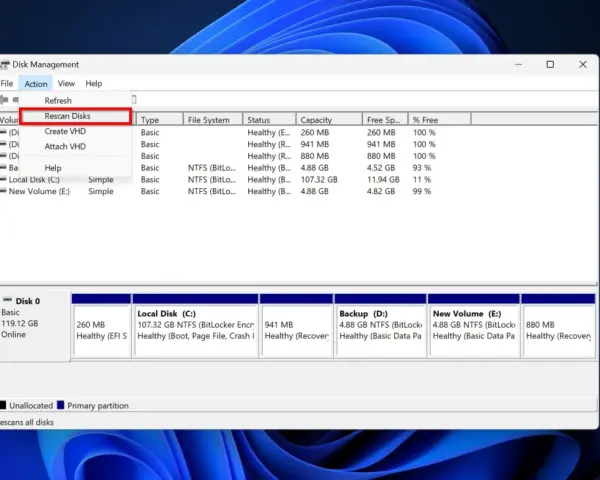The height and width of the screenshot is (480, 600).
Task: Select the 880 MB recovery partition block
Action: (558, 326)
